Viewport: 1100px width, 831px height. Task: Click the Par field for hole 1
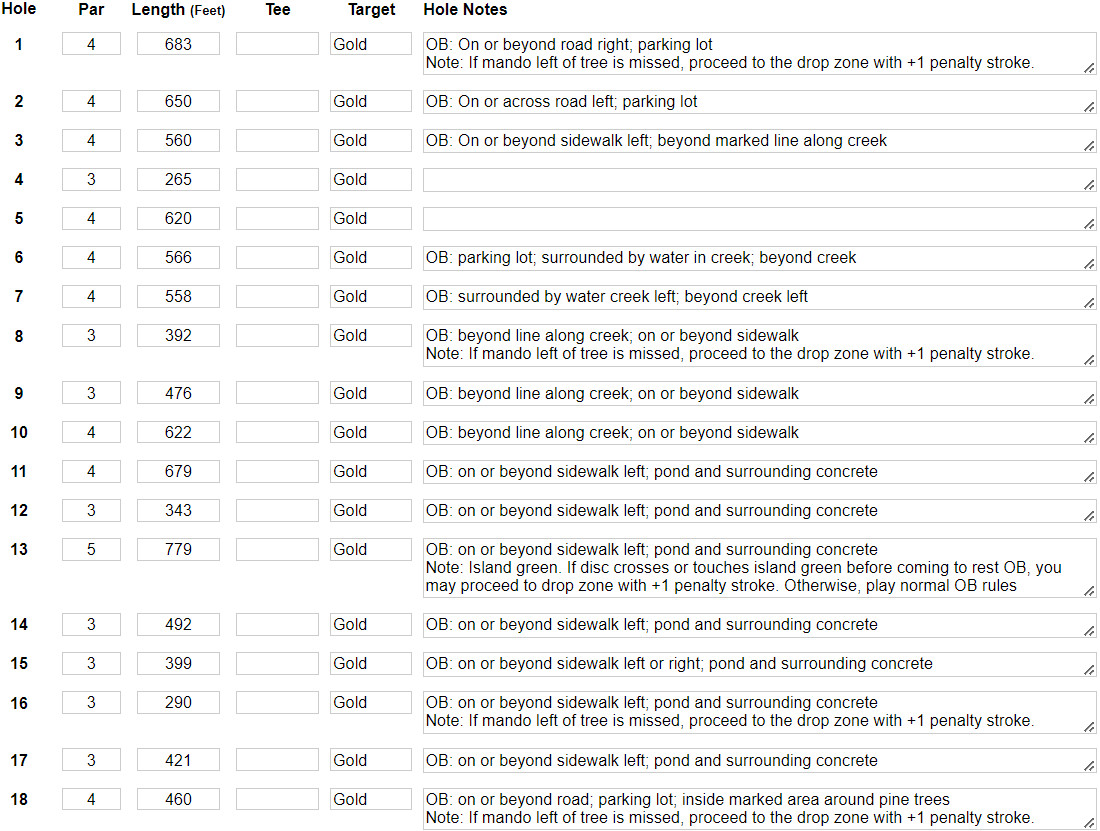91,44
